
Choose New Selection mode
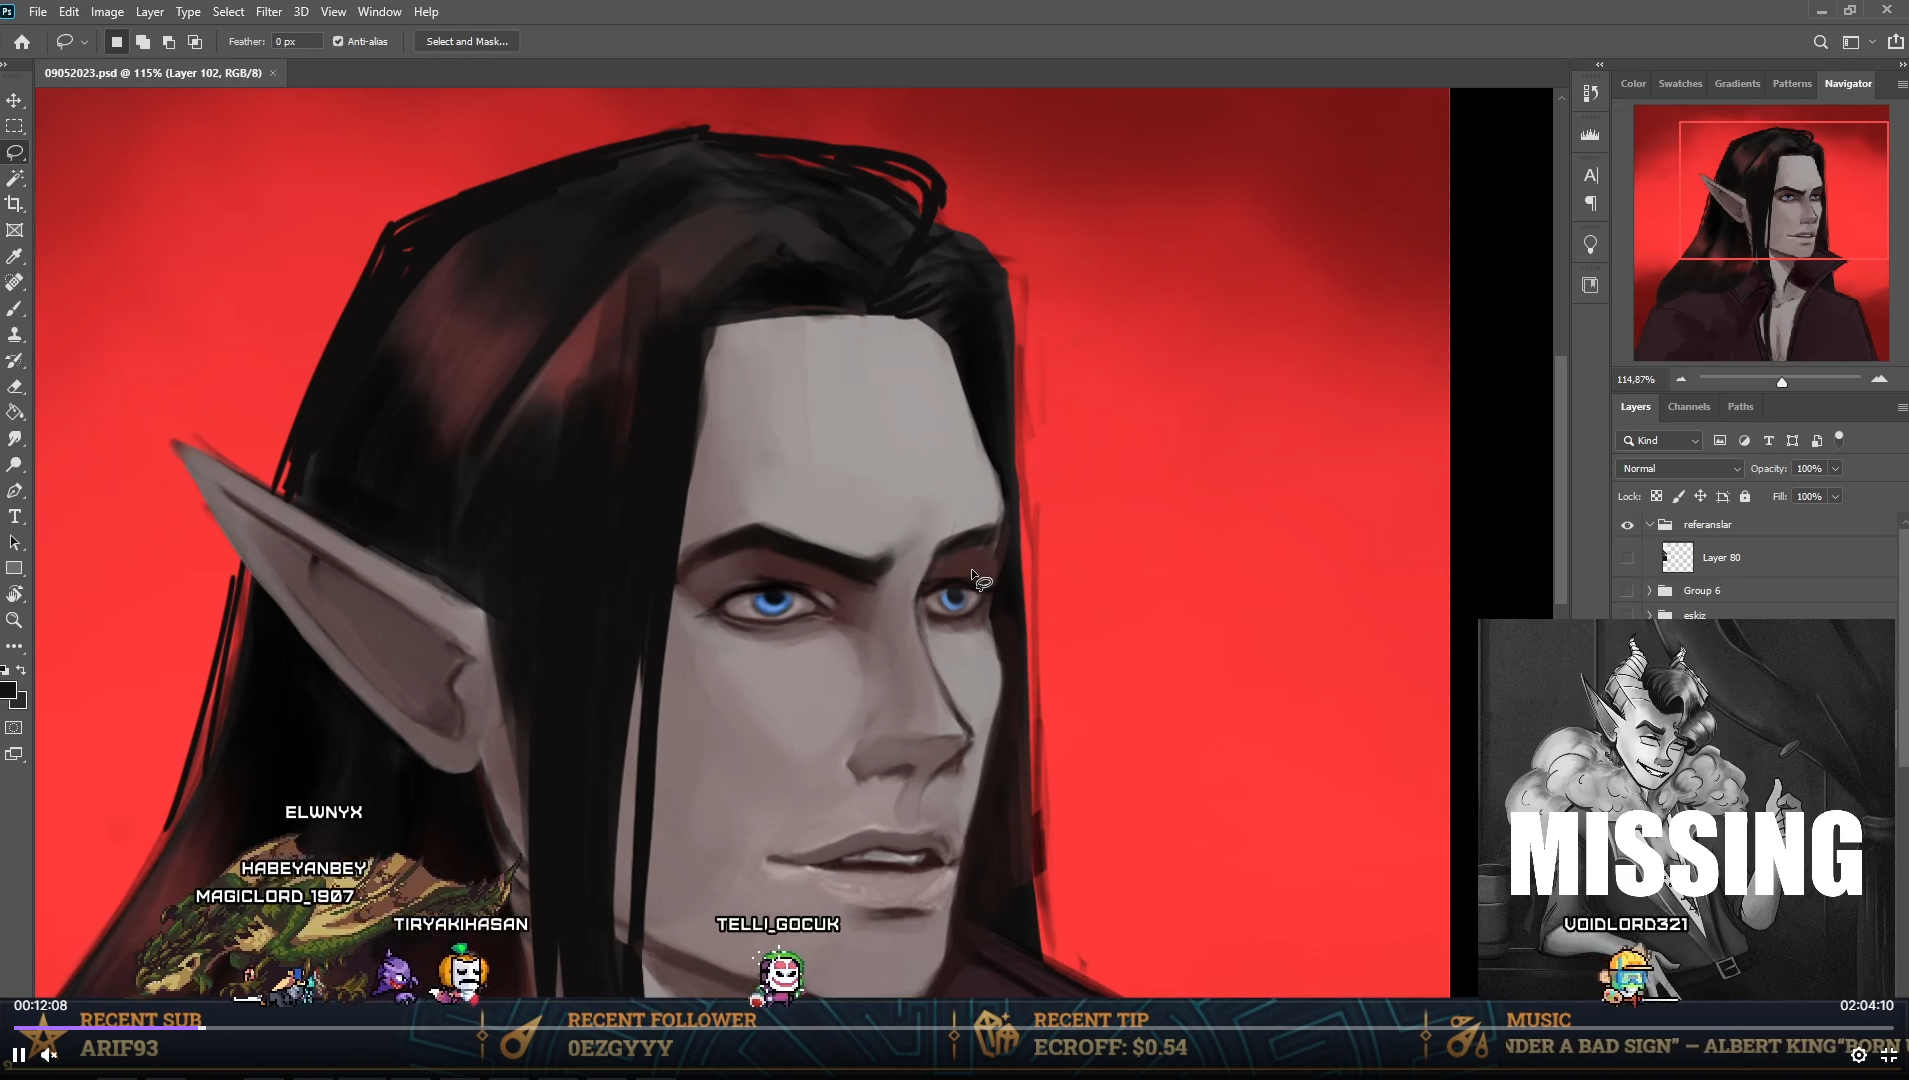tap(116, 42)
